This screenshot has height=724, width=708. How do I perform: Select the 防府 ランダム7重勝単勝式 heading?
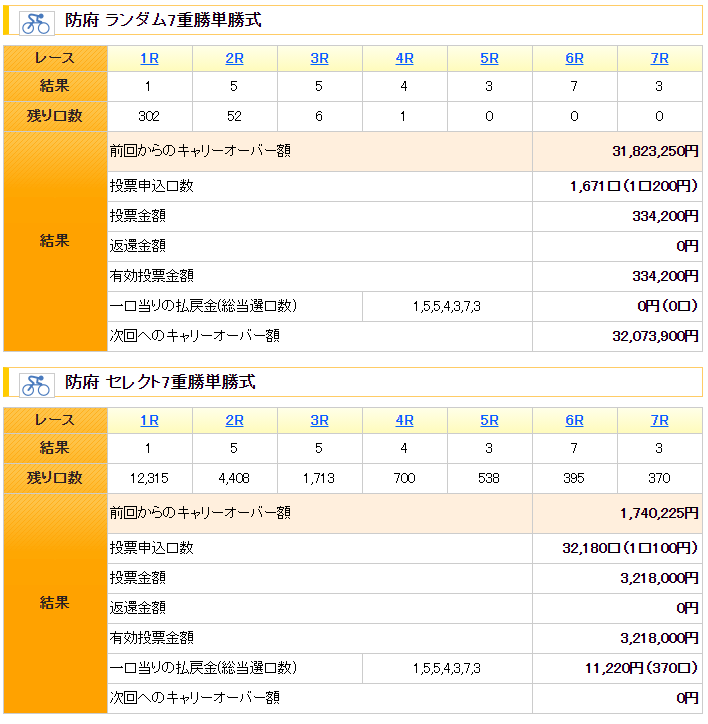163,20
